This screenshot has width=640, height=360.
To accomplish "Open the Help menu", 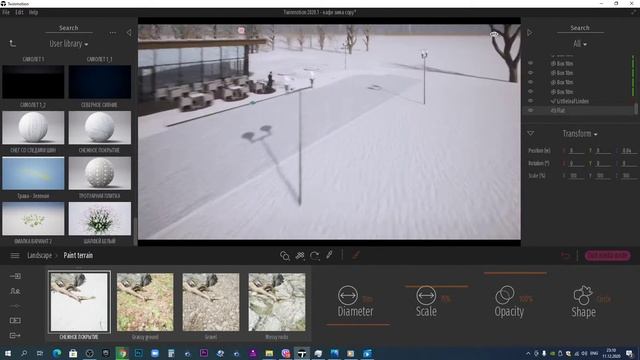I will tap(33, 12).
